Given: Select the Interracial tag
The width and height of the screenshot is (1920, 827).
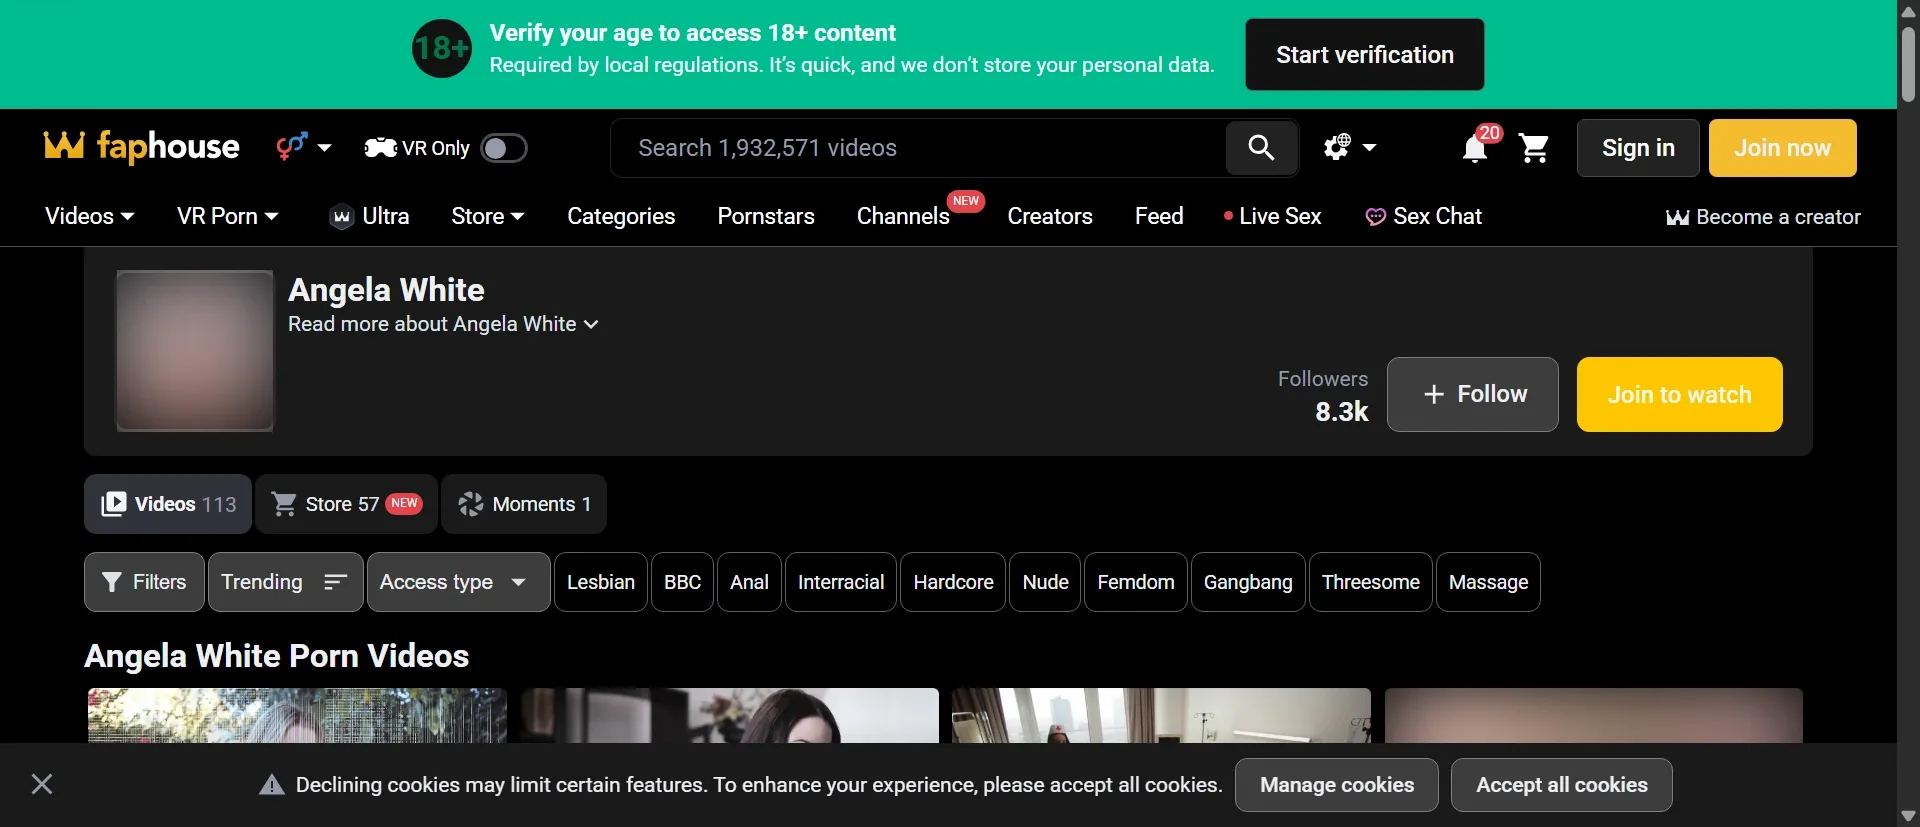Looking at the screenshot, I should point(840,582).
